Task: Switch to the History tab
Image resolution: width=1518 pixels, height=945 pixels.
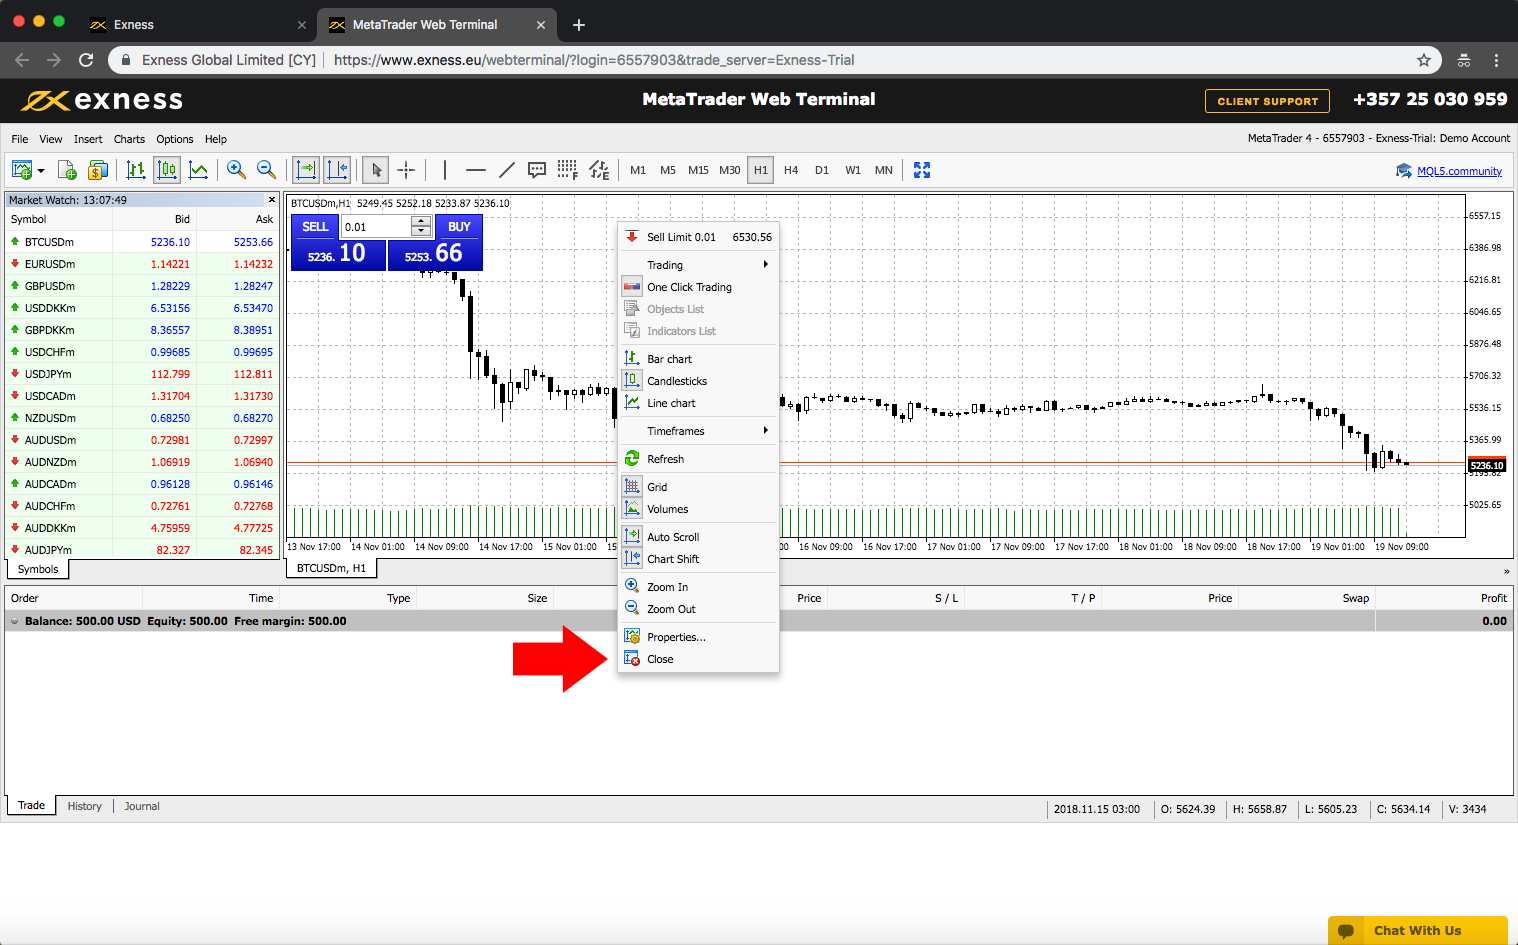Action: tap(85, 806)
